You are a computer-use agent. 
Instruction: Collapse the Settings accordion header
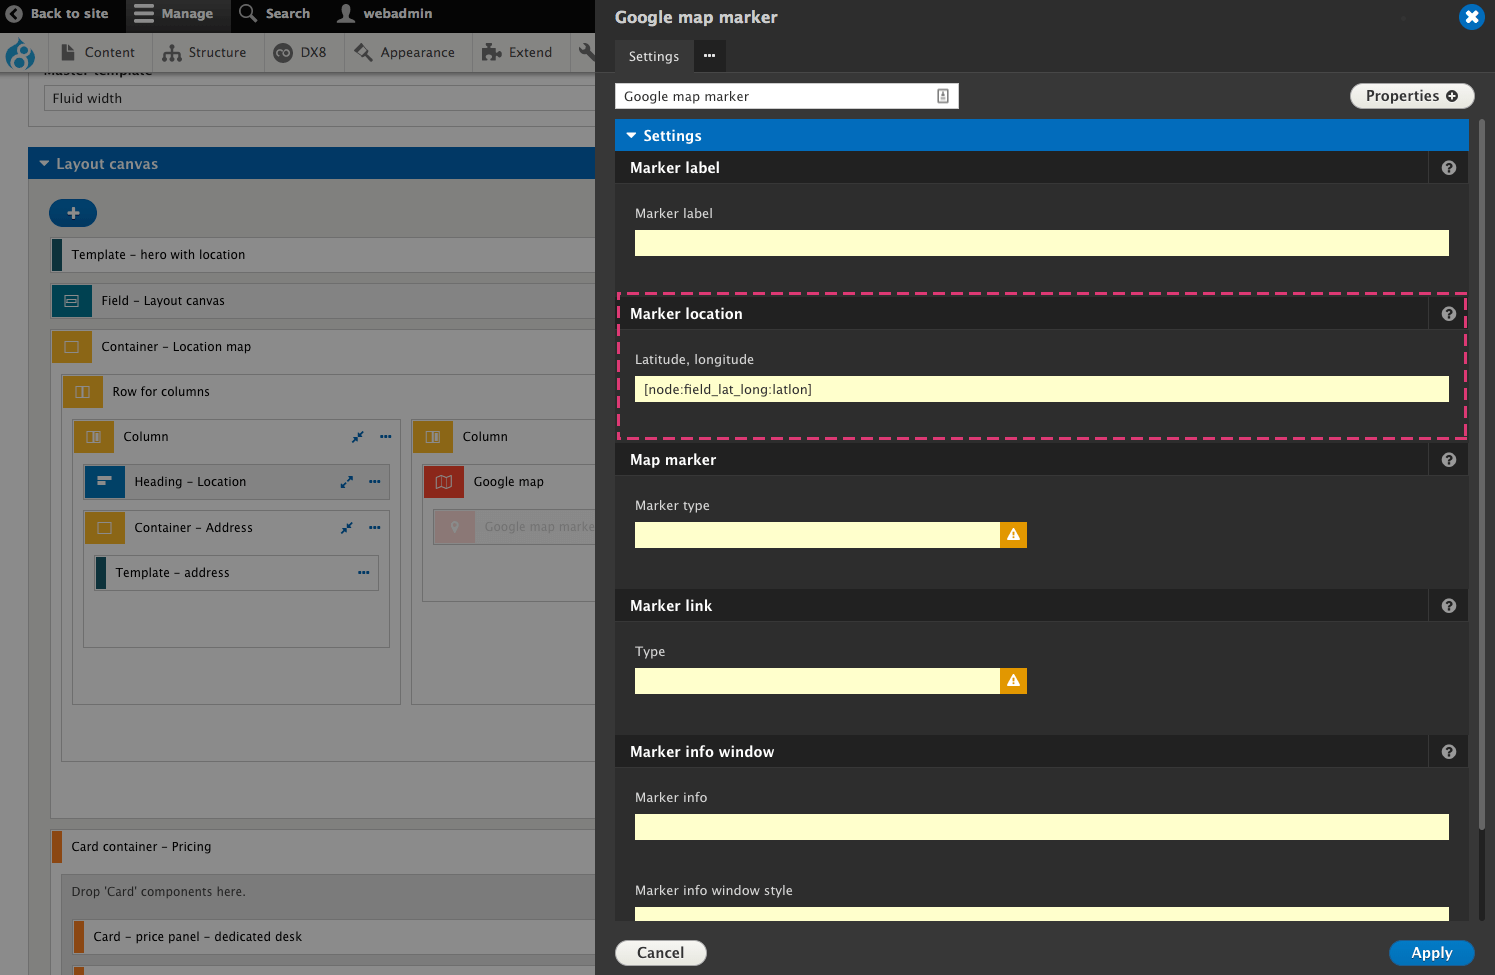coord(672,136)
